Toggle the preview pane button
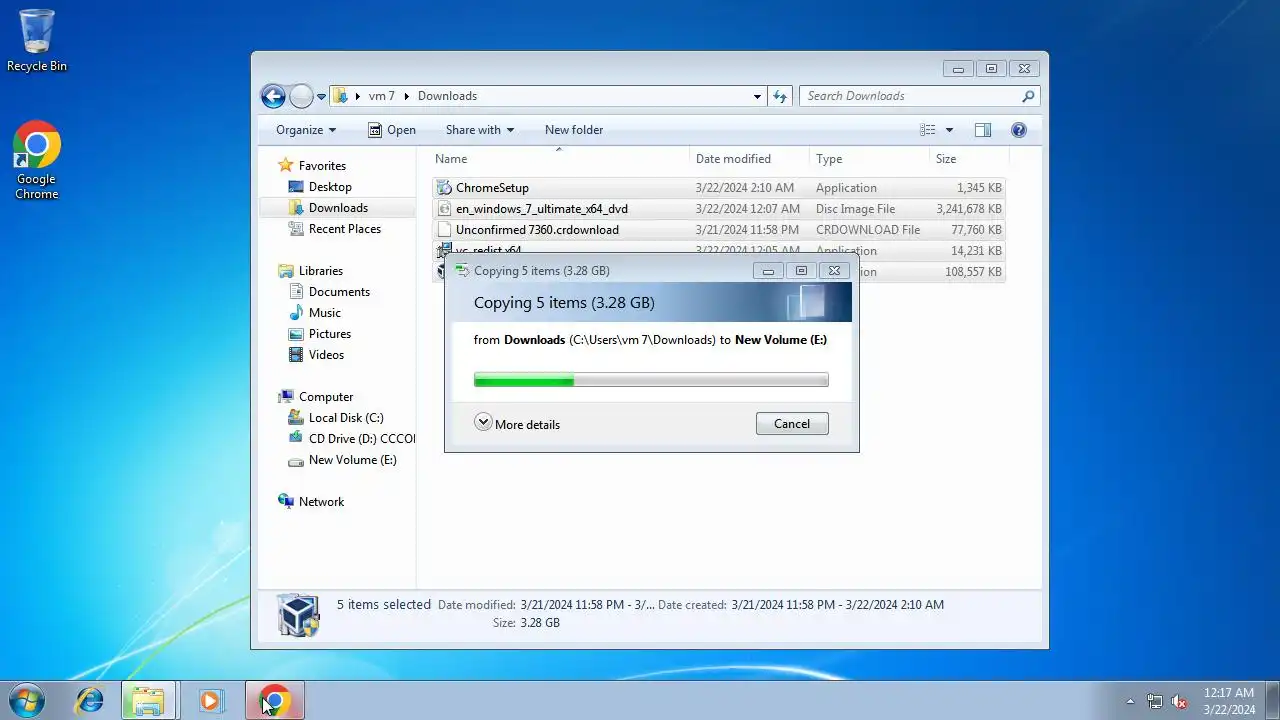The image size is (1280, 720). click(x=983, y=130)
